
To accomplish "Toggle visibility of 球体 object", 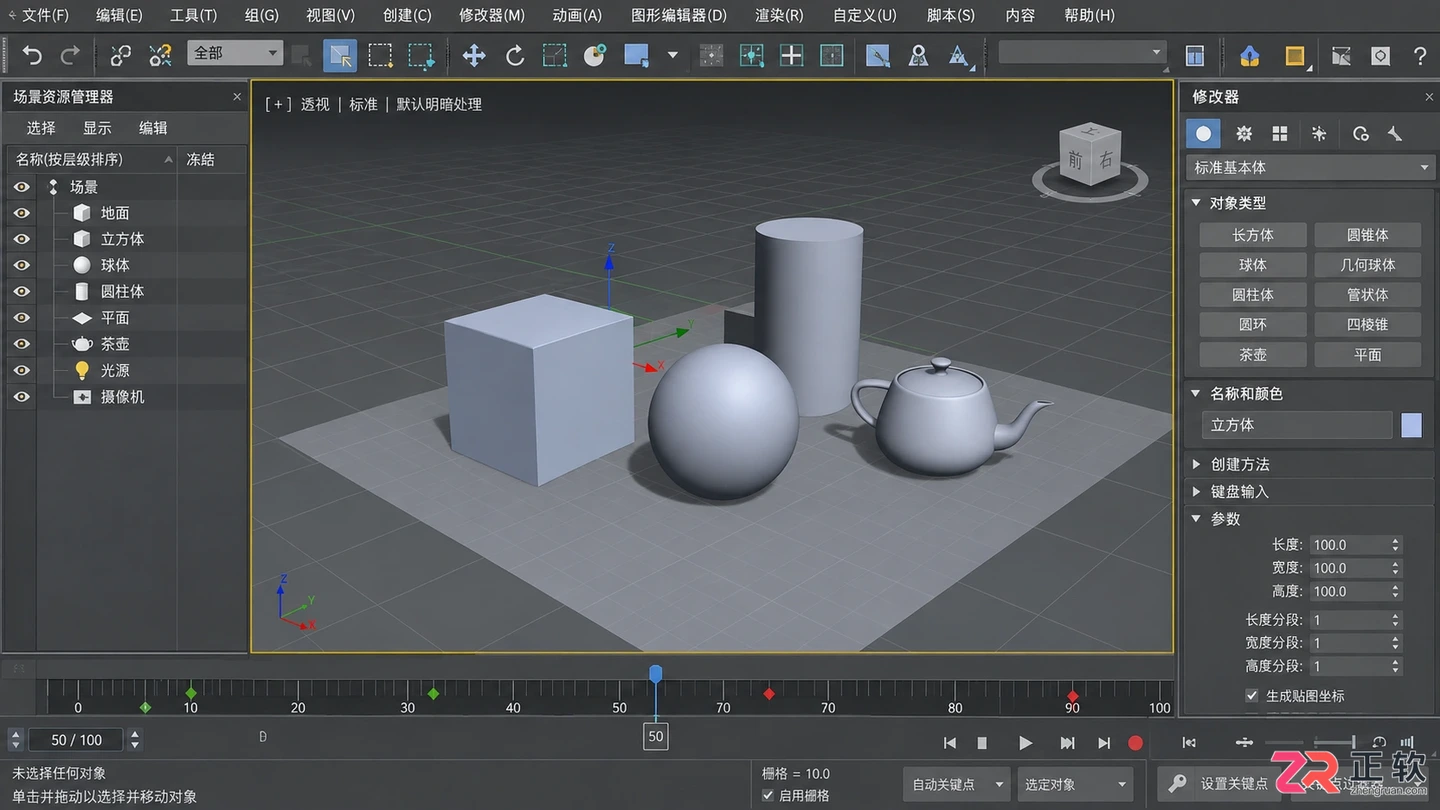I will point(21,265).
